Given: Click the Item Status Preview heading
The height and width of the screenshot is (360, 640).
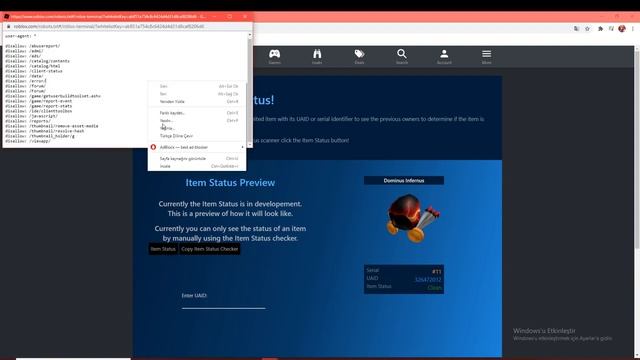Looking at the screenshot, I should (x=230, y=182).
